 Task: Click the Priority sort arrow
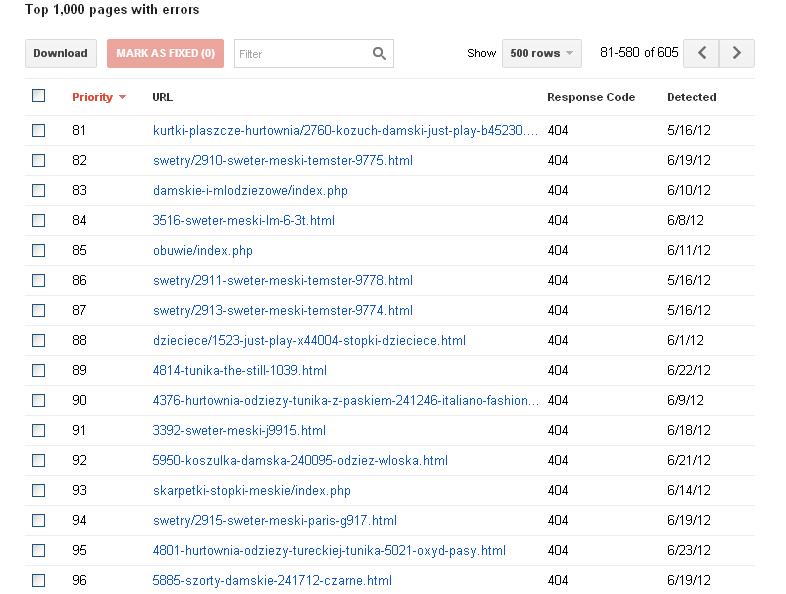122,98
